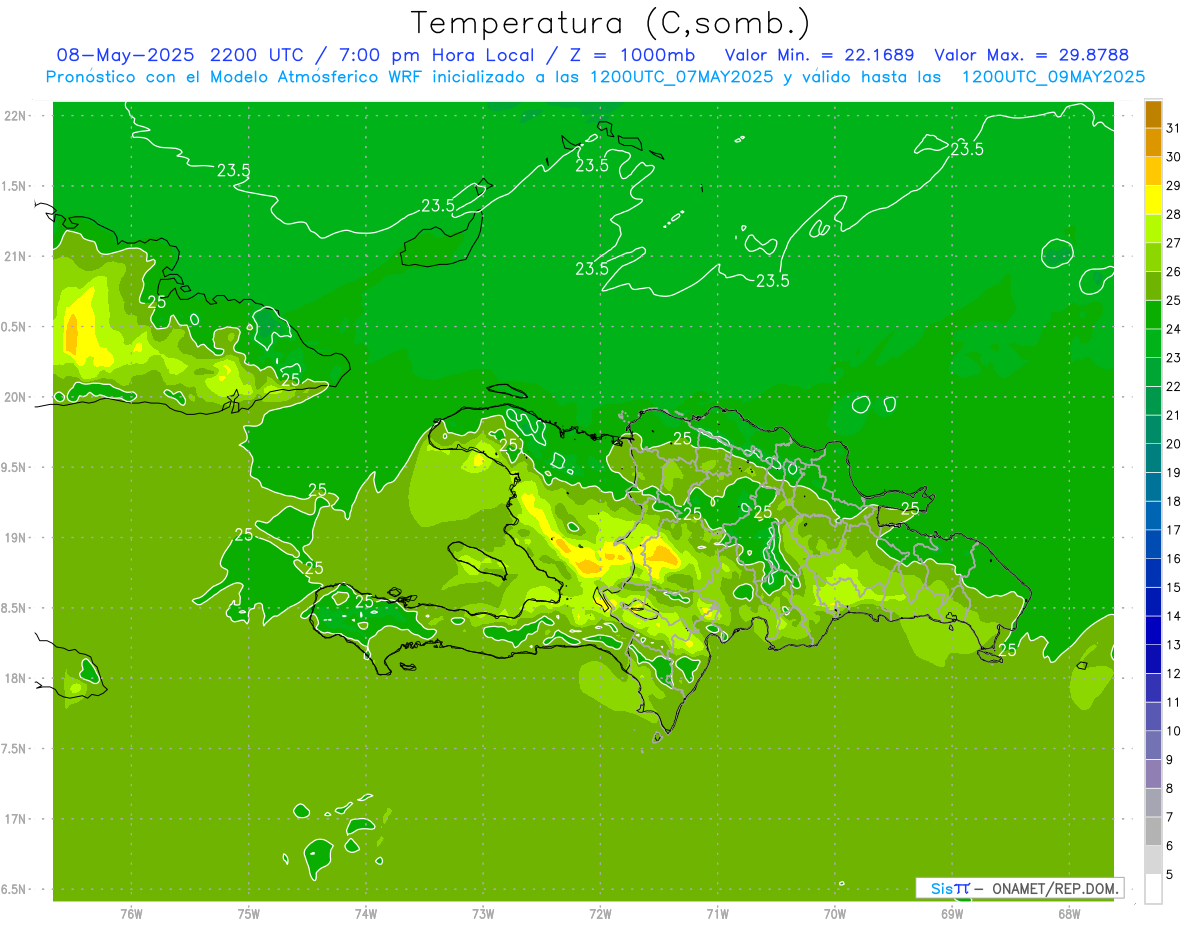1200x927 pixels.
Task: Click the legend value "24"
Action: click(x=1174, y=329)
